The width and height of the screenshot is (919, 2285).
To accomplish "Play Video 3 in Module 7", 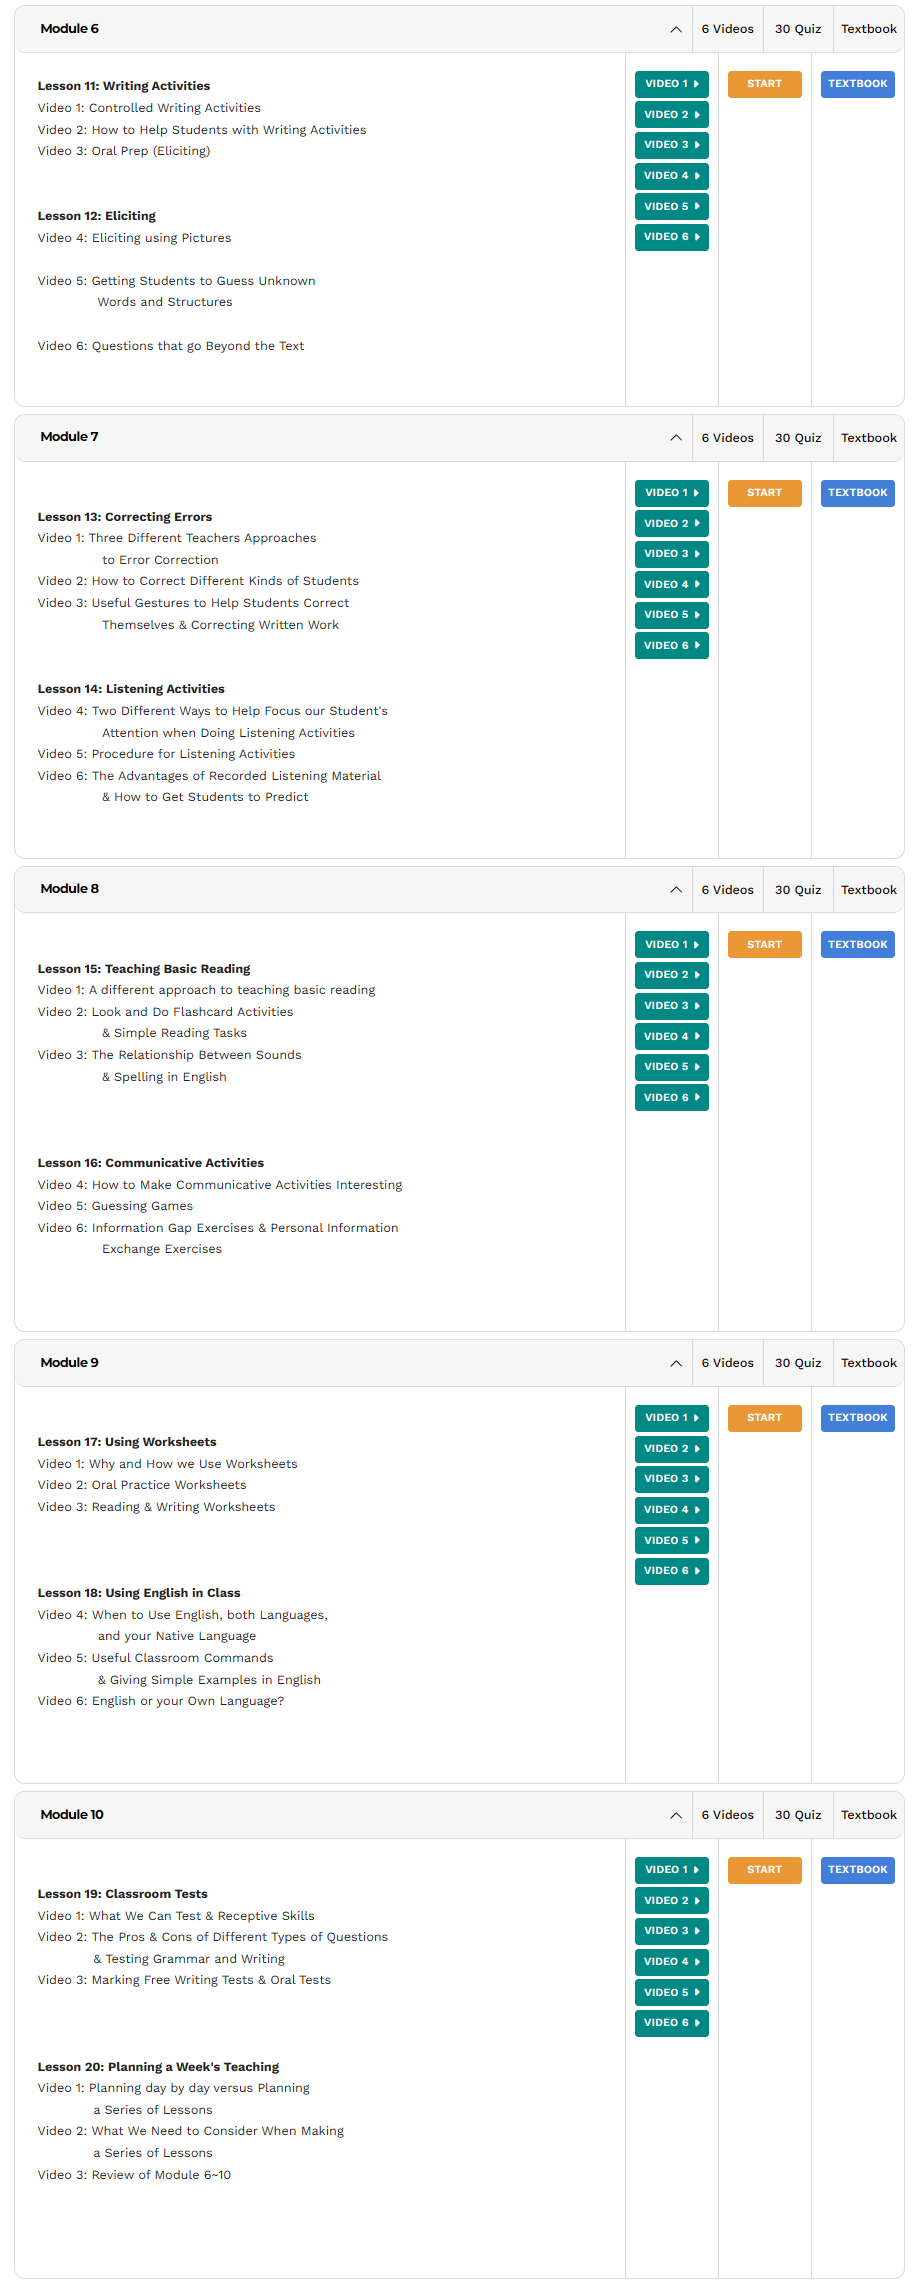I will coord(671,554).
